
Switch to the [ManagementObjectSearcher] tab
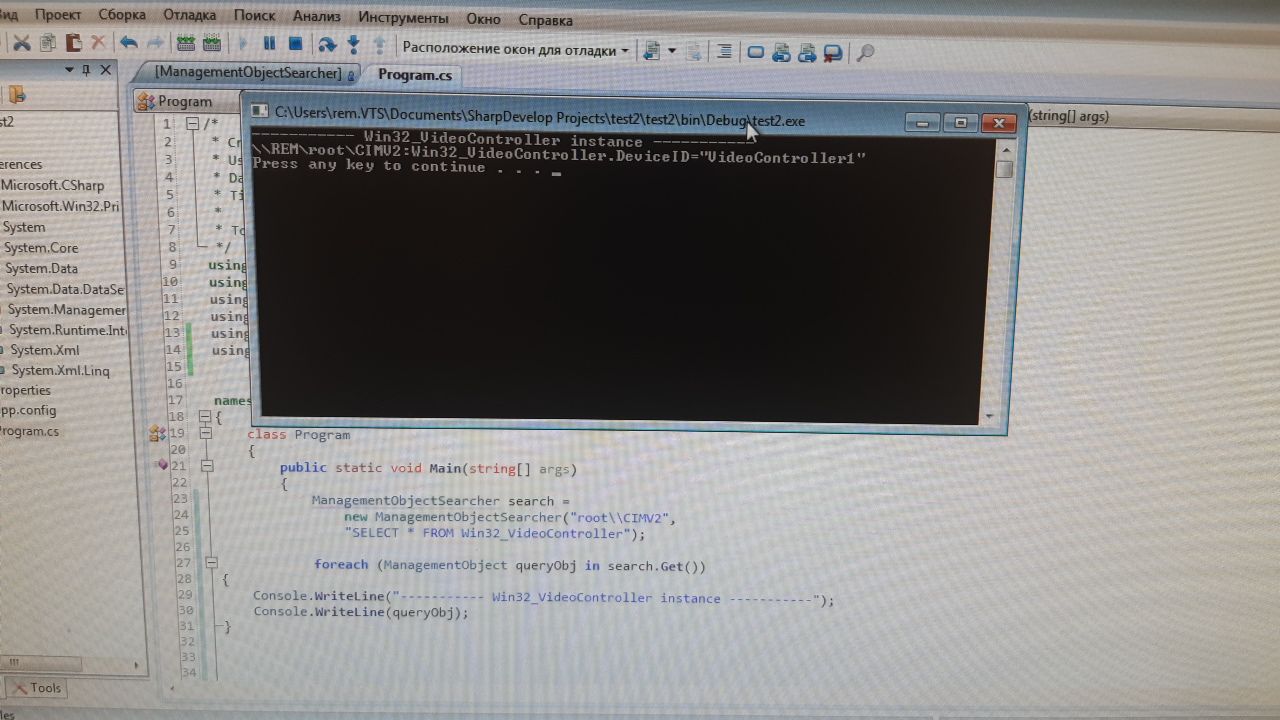(x=248, y=73)
